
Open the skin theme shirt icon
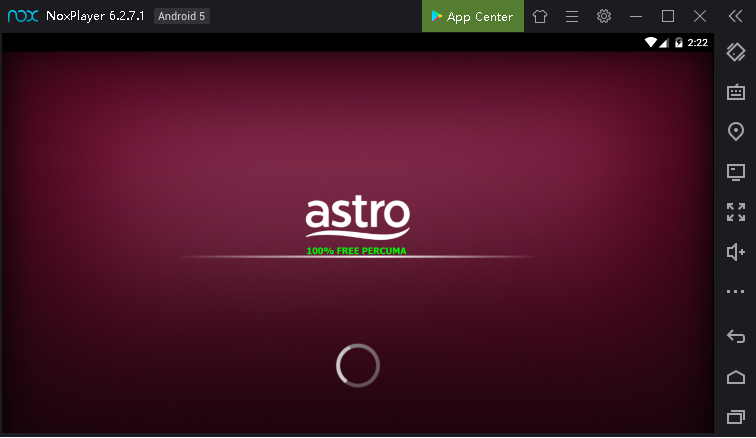click(x=540, y=16)
